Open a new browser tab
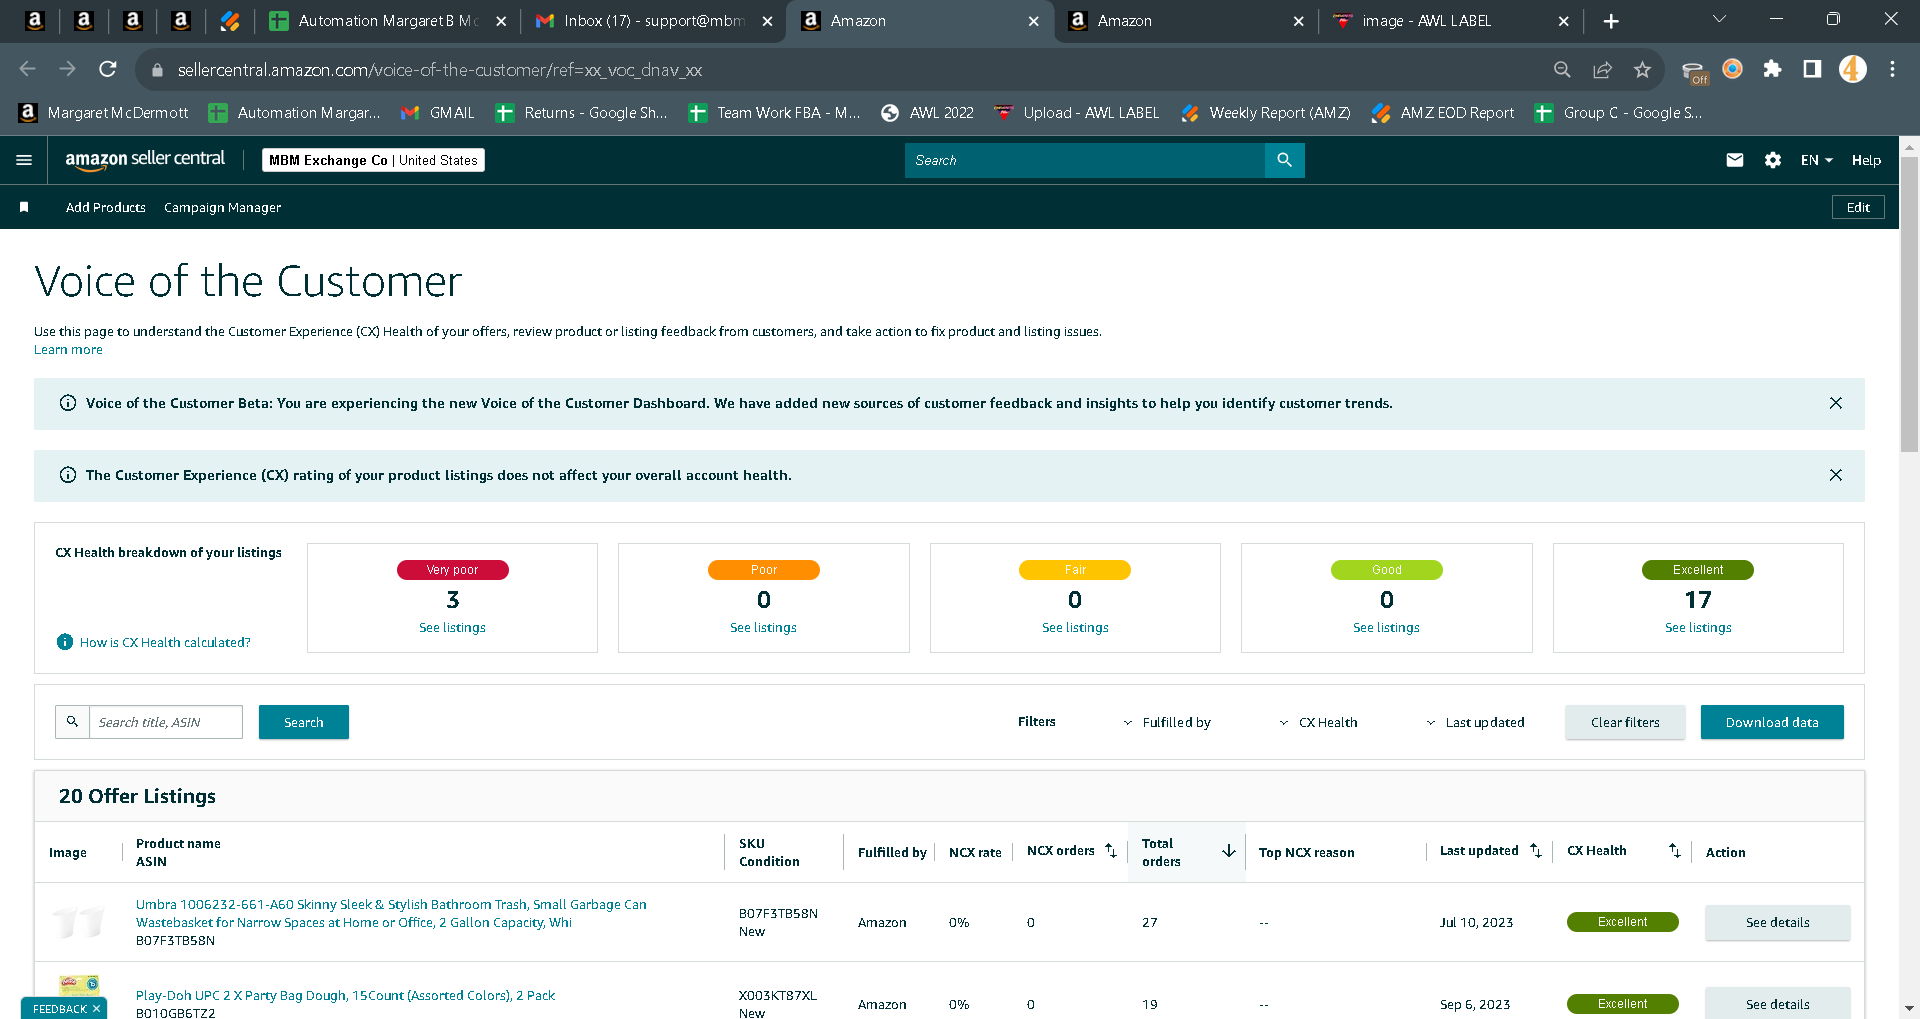This screenshot has height=1019, width=1920. [1611, 21]
